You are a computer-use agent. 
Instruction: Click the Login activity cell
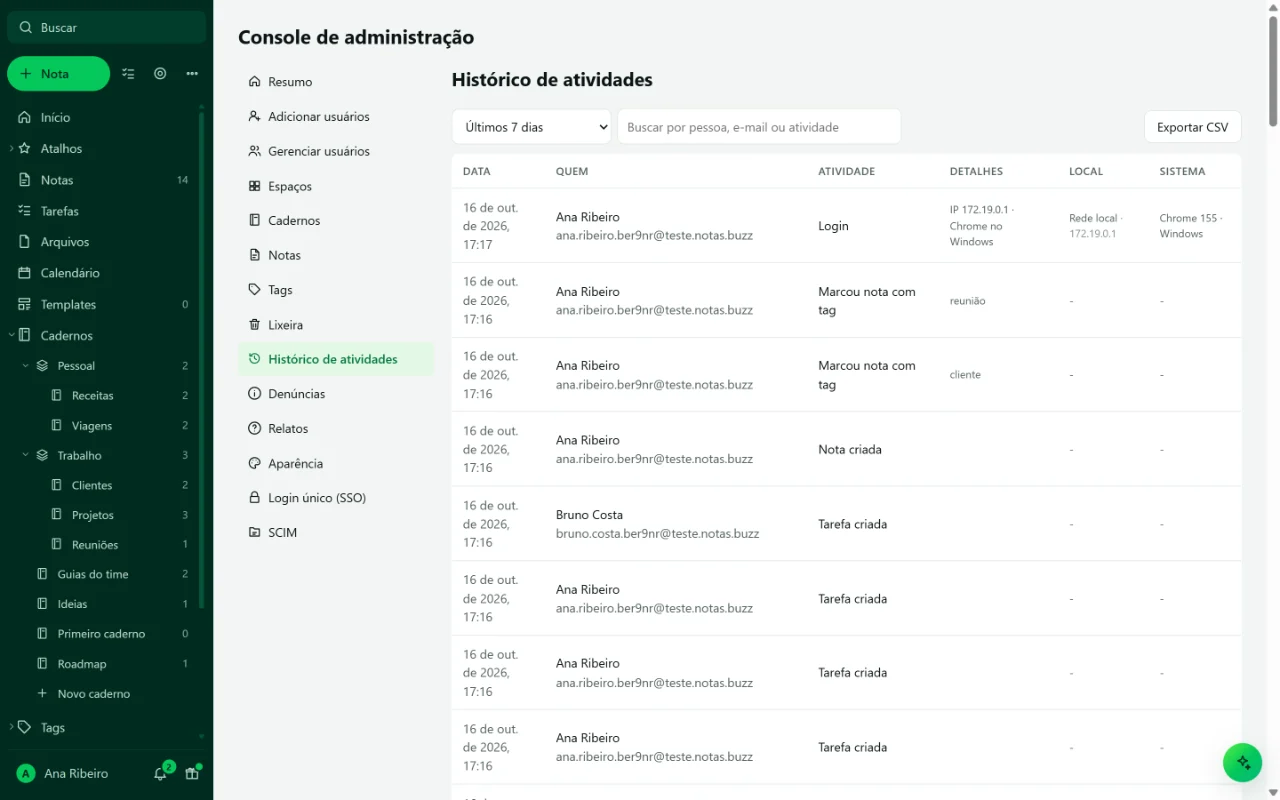point(833,226)
